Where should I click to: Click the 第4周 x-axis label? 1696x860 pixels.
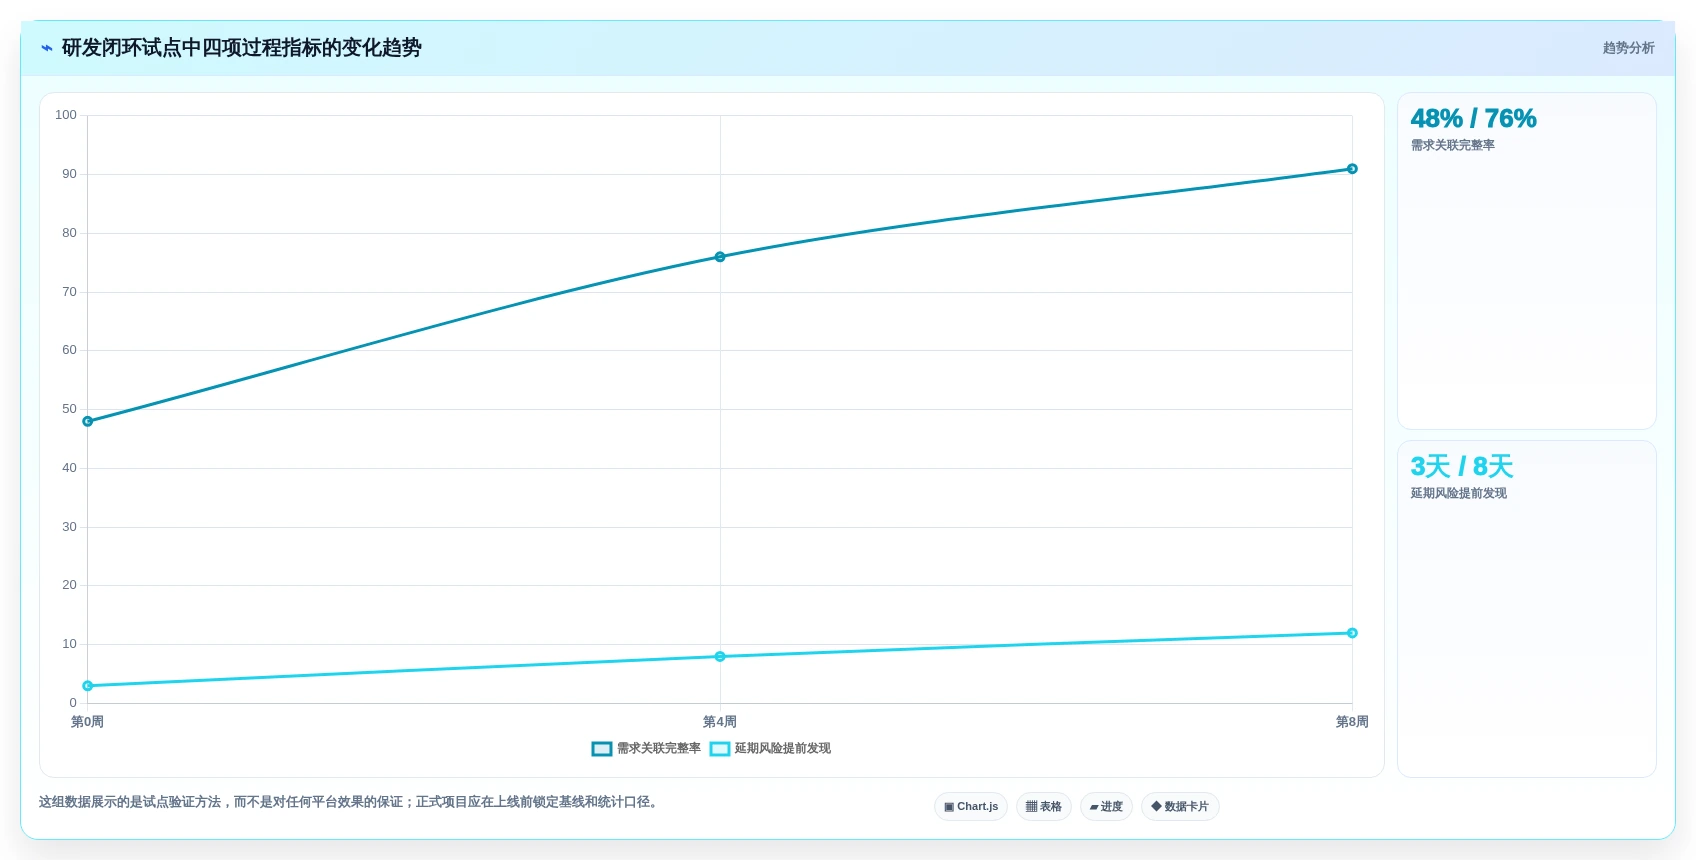720,722
